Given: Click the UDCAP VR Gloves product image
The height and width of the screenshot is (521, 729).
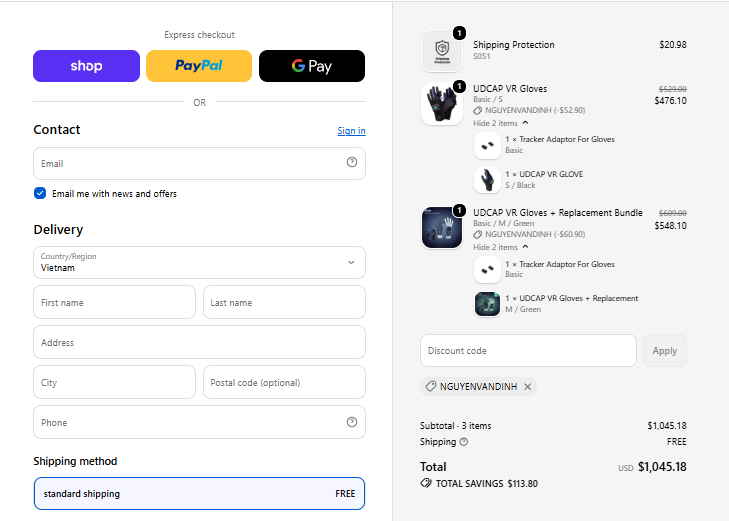Looking at the screenshot, I should pos(442,104).
